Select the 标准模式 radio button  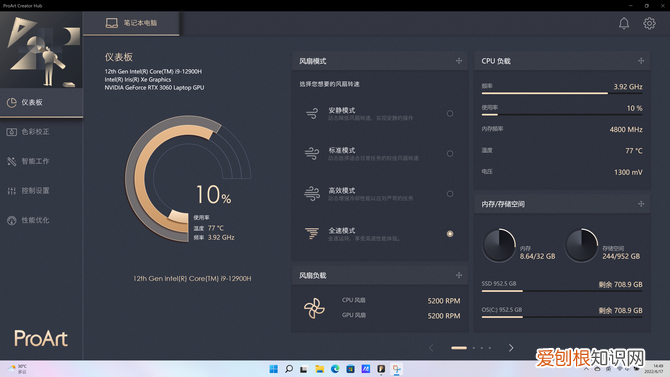(450, 153)
